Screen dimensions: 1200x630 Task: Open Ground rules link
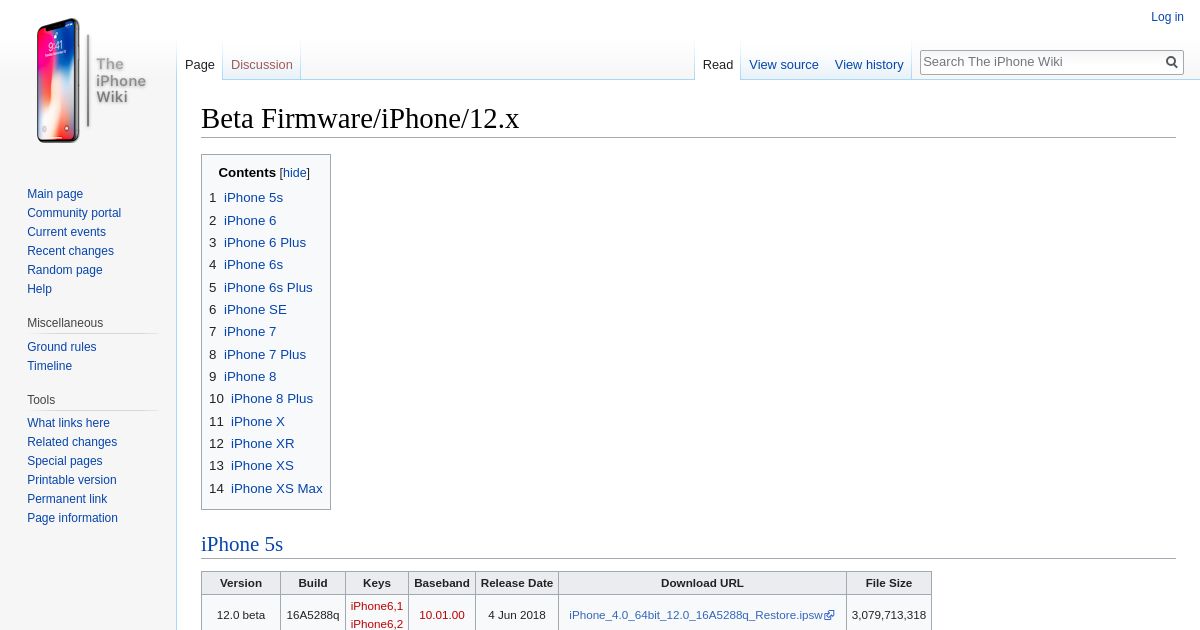(x=62, y=347)
